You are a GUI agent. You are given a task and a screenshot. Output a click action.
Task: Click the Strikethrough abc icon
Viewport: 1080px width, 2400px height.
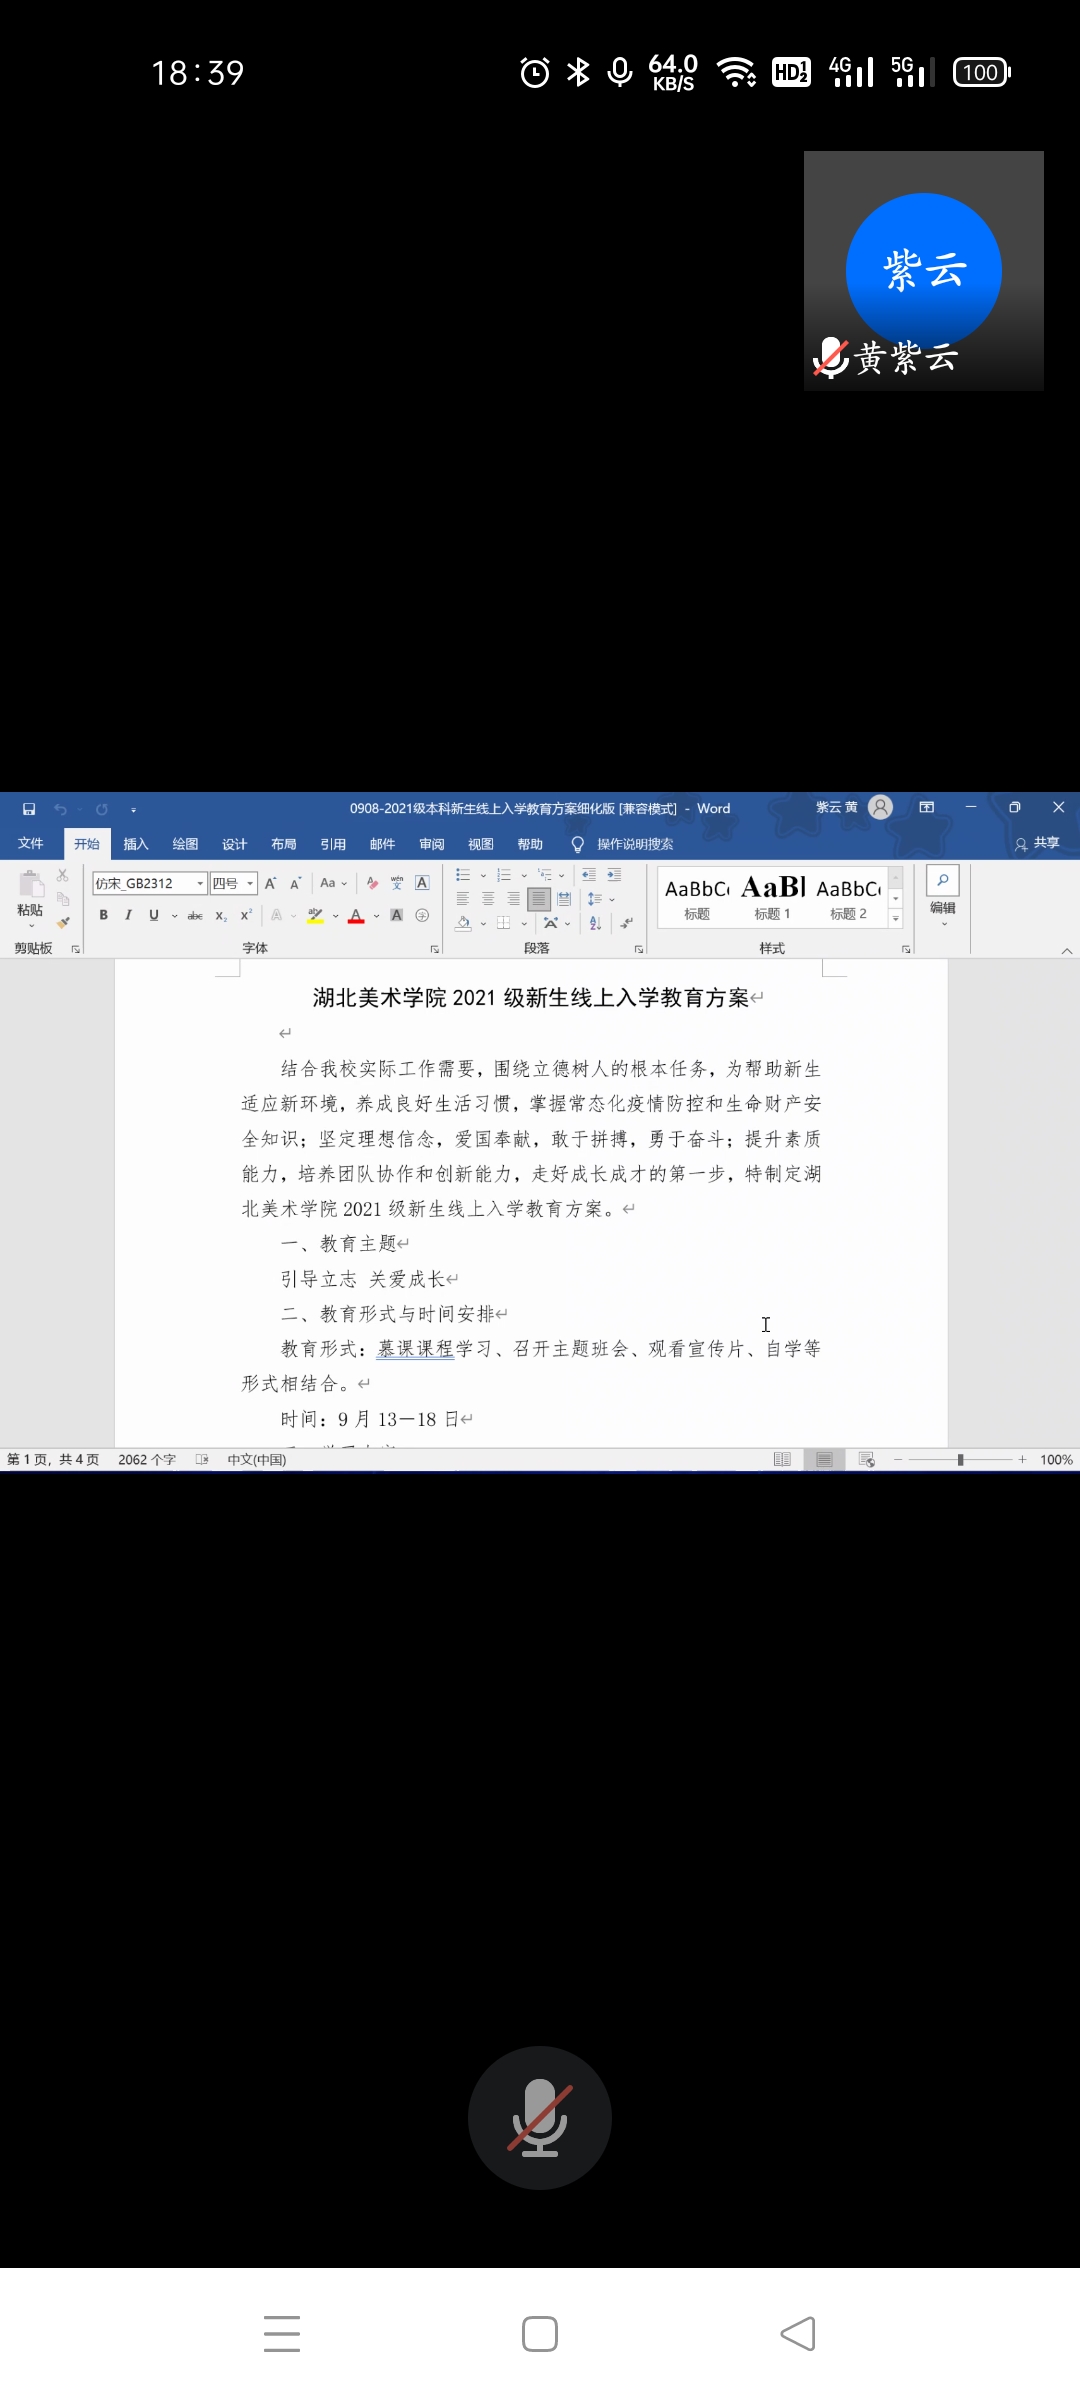point(195,916)
